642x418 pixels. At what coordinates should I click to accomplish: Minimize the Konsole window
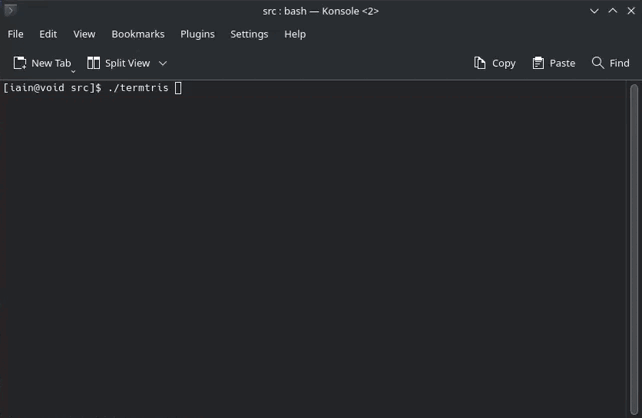point(594,11)
